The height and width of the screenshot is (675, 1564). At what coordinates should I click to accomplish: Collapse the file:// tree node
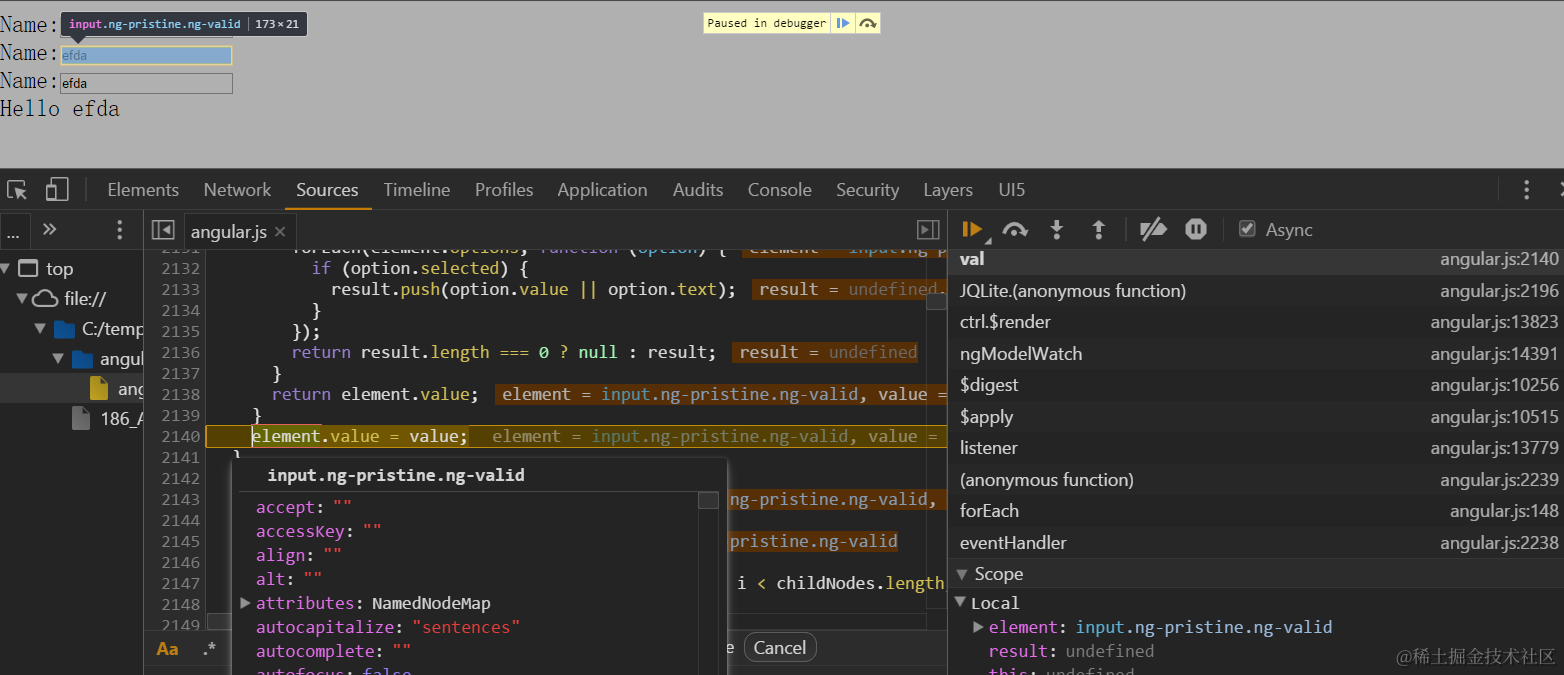tap(23, 298)
